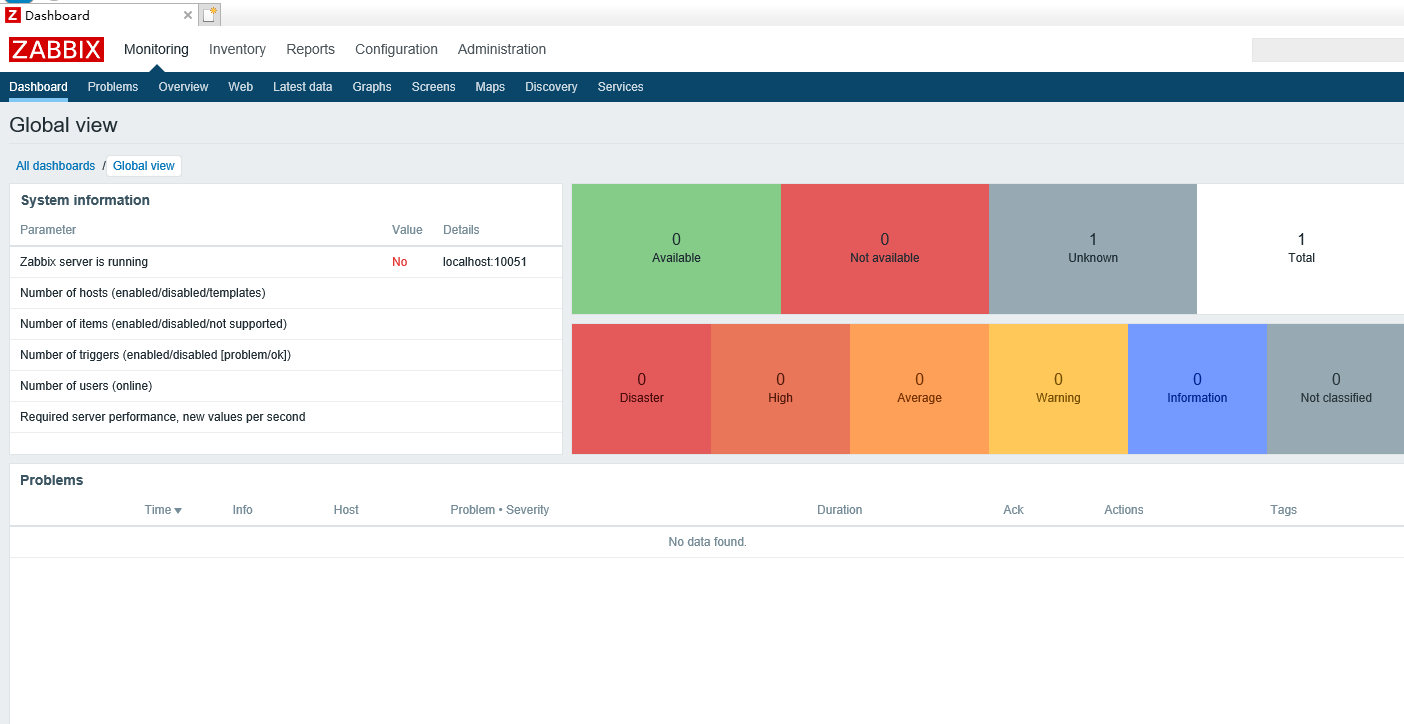The height and width of the screenshot is (724, 1404).
Task: Navigate to the Services tab
Action: [620, 87]
